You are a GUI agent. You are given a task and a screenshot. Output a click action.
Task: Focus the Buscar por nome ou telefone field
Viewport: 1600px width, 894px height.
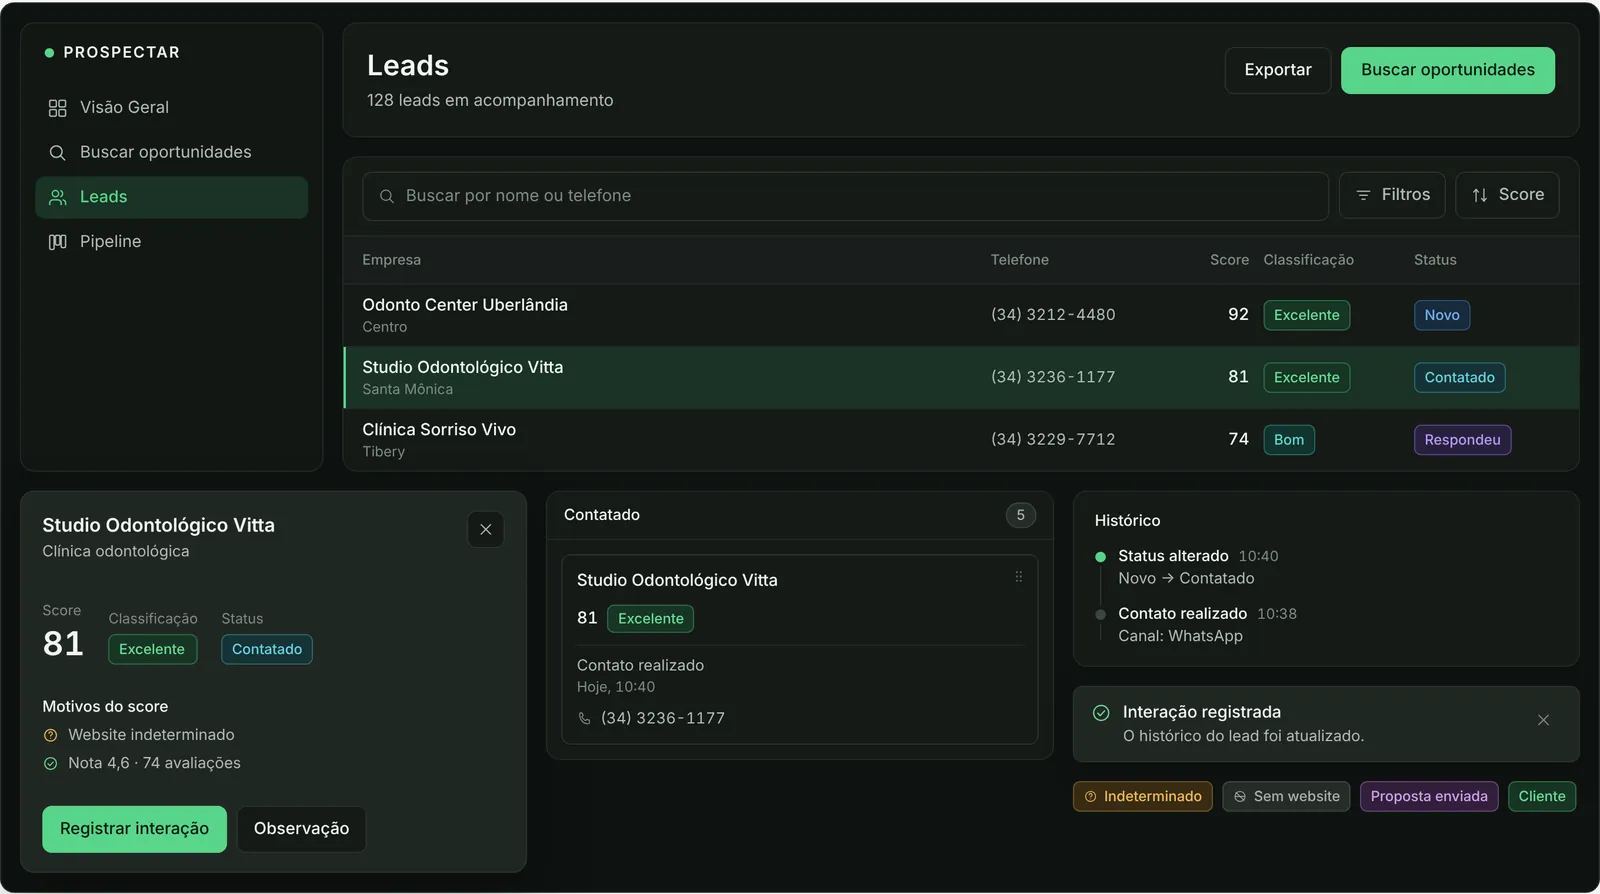click(845, 196)
